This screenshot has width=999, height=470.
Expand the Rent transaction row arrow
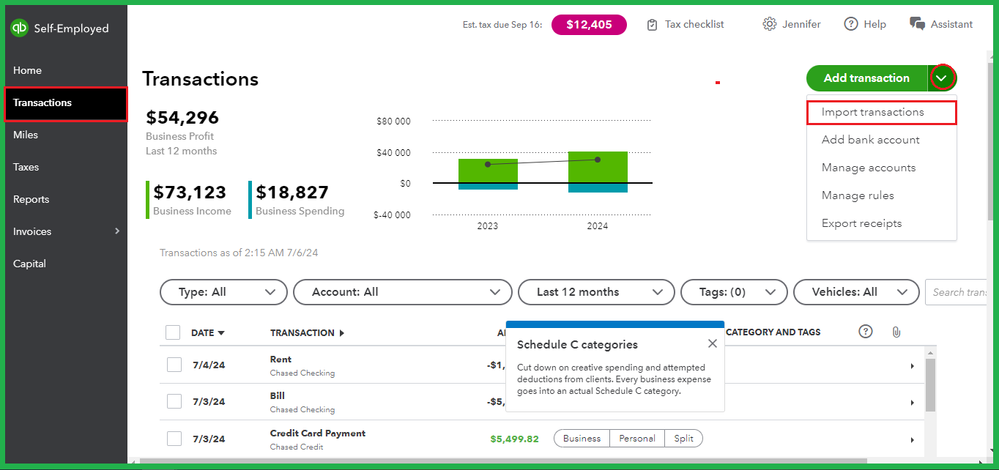(x=912, y=366)
